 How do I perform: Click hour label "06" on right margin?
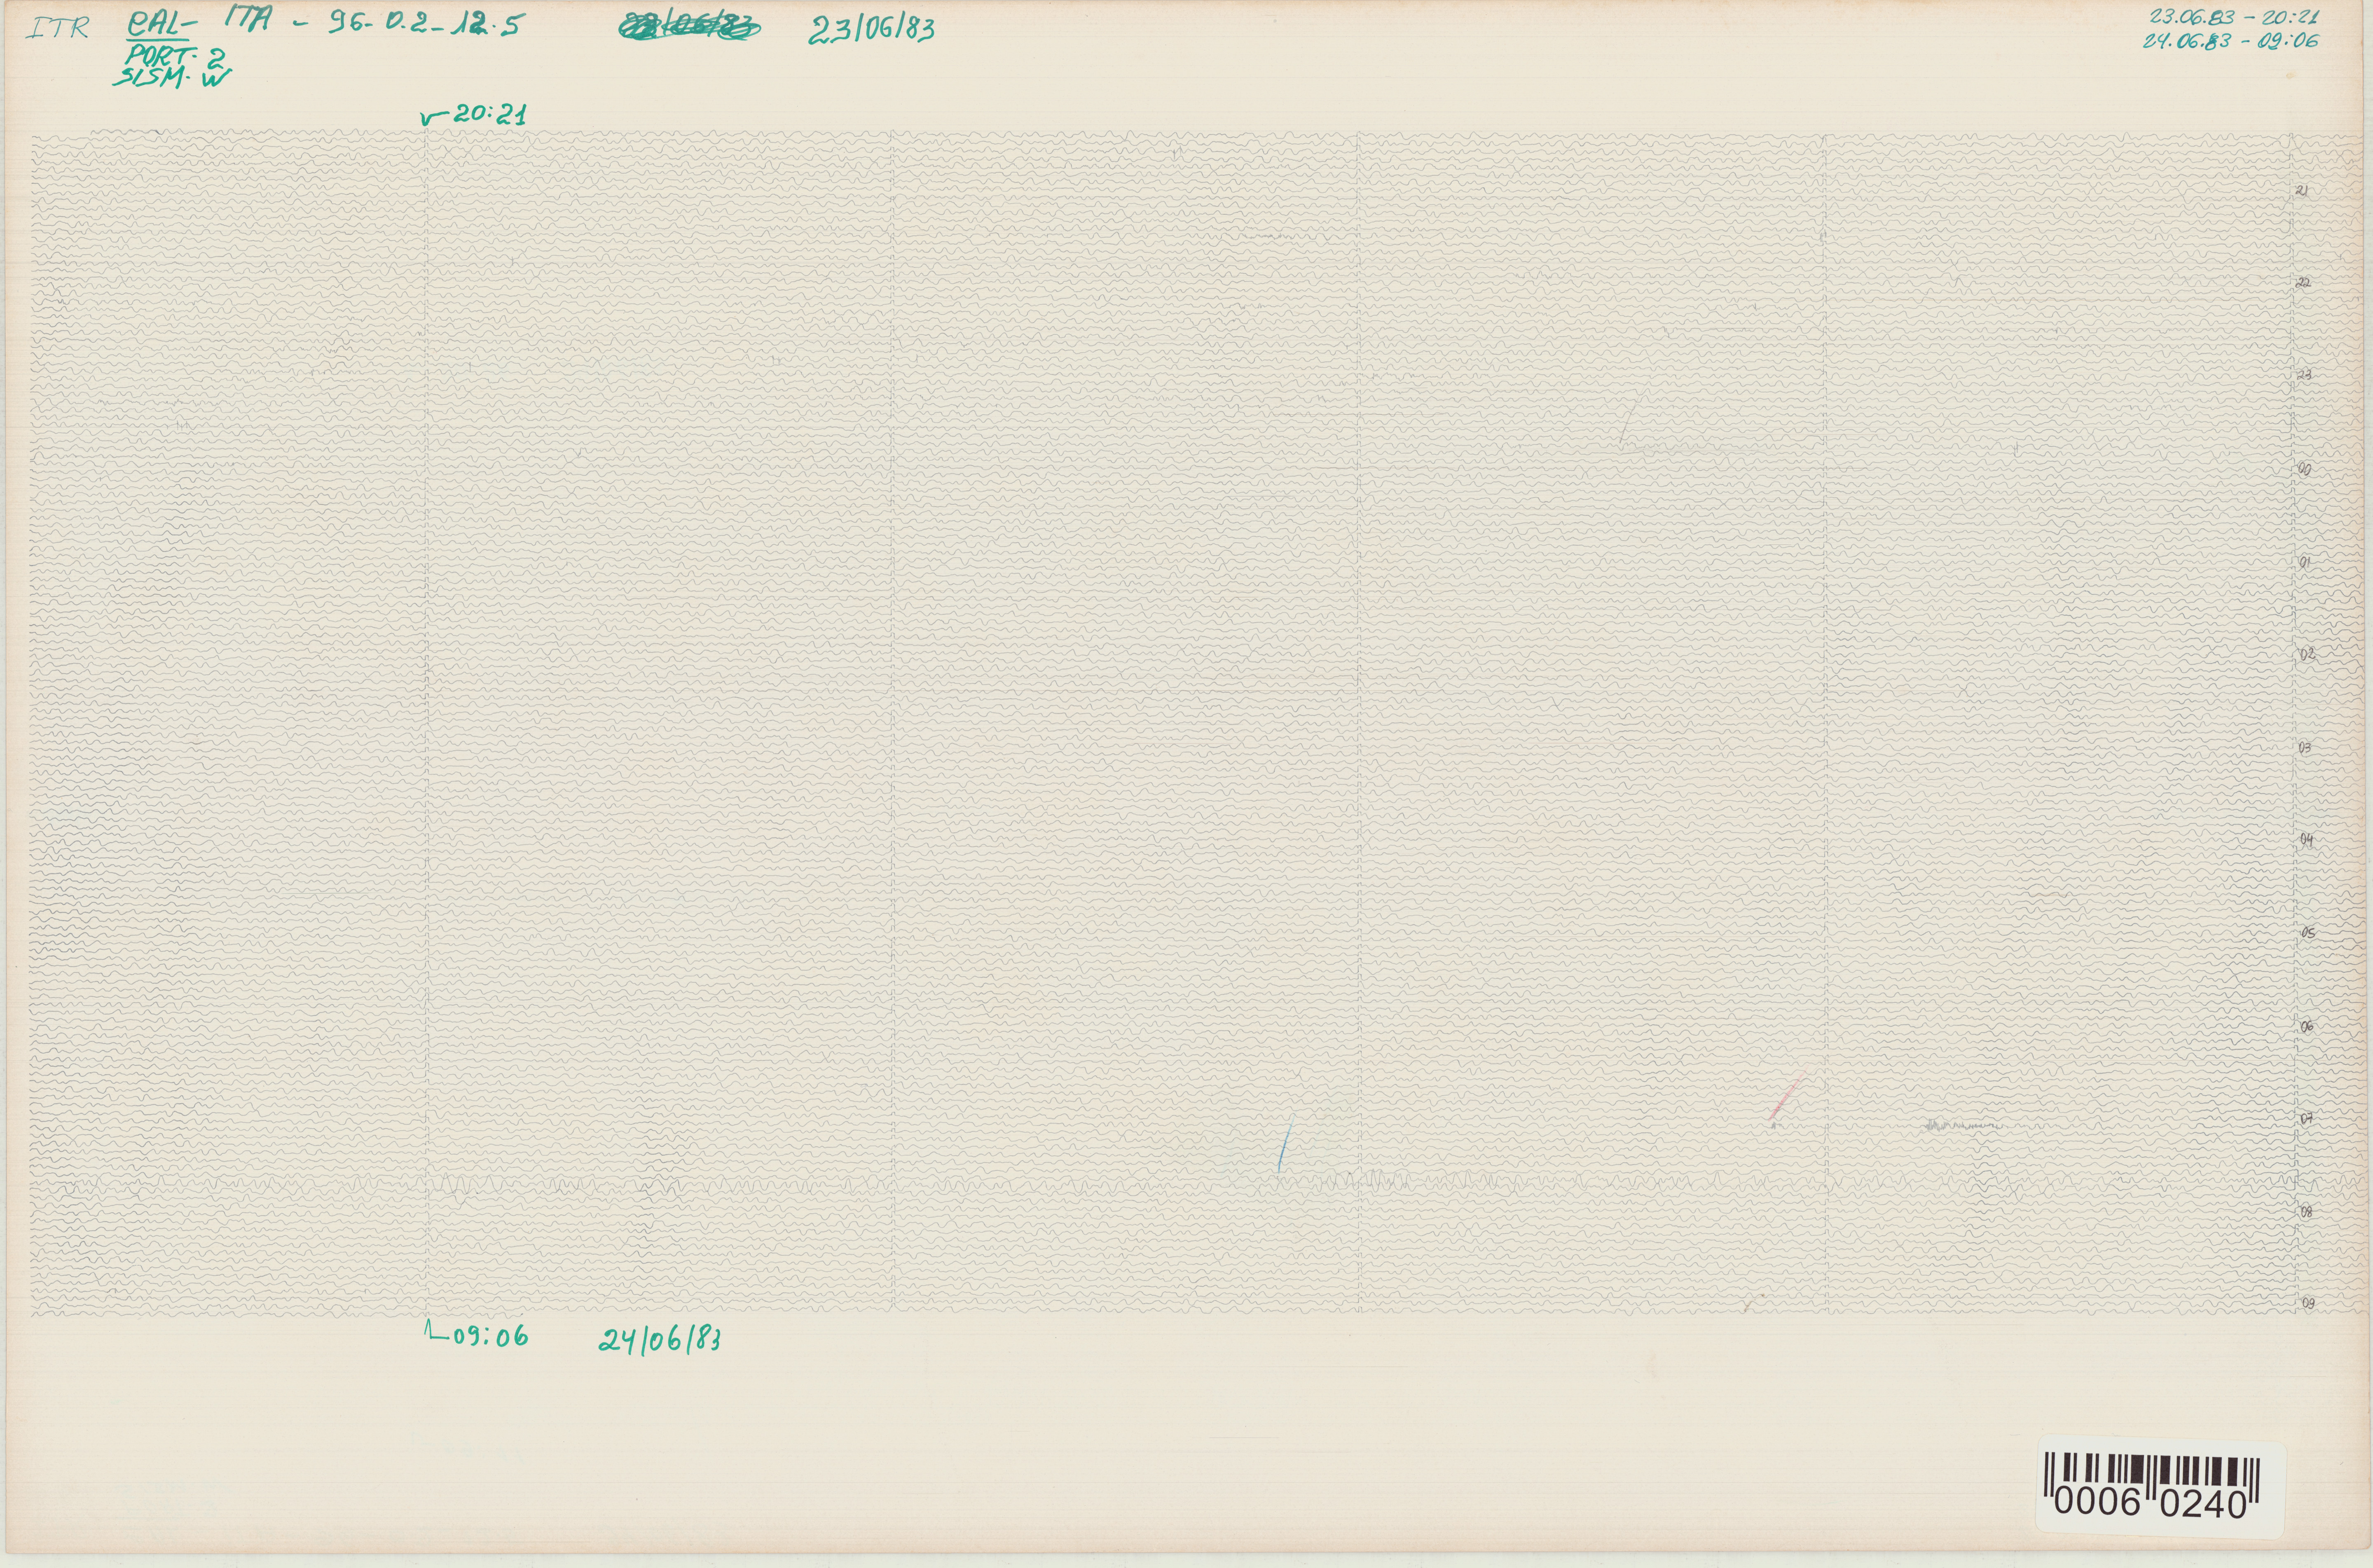point(2308,1027)
